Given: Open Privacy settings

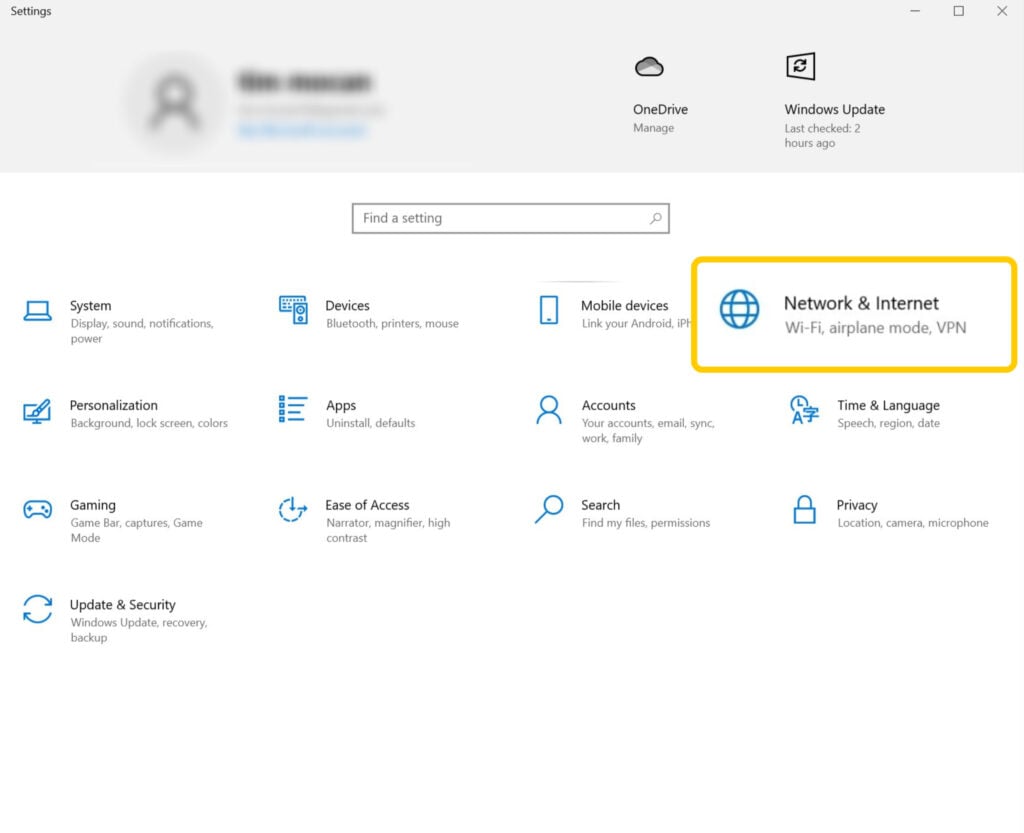Looking at the screenshot, I should (858, 512).
